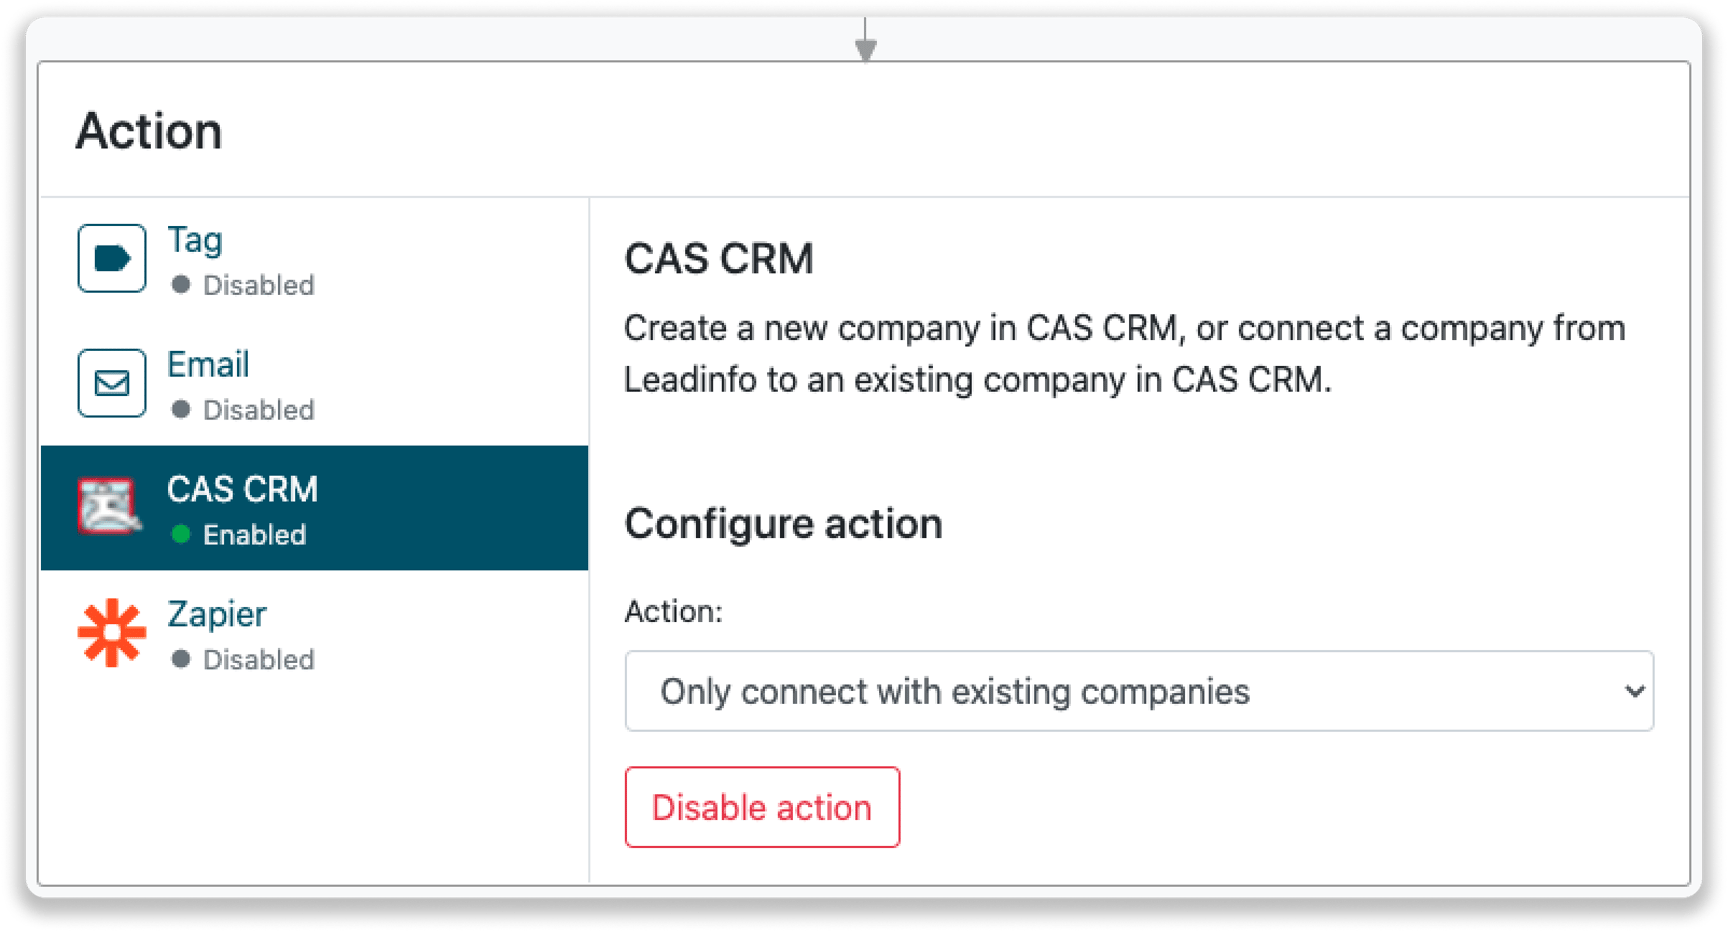Enable the Email action
Image resolution: width=1728 pixels, height=932 pixels.
coord(207,364)
